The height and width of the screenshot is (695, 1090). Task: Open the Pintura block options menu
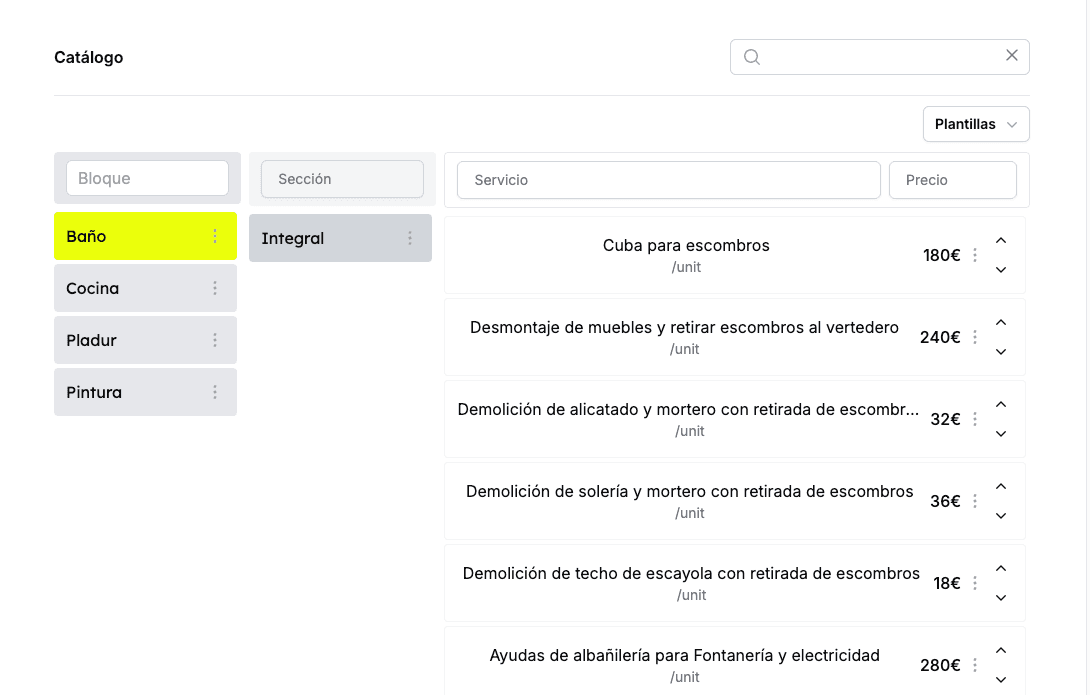(214, 392)
